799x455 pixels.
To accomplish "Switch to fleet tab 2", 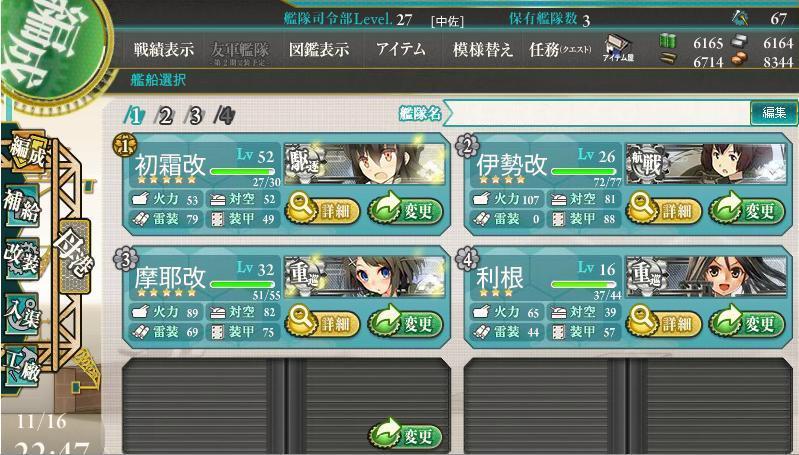I will [x=164, y=116].
